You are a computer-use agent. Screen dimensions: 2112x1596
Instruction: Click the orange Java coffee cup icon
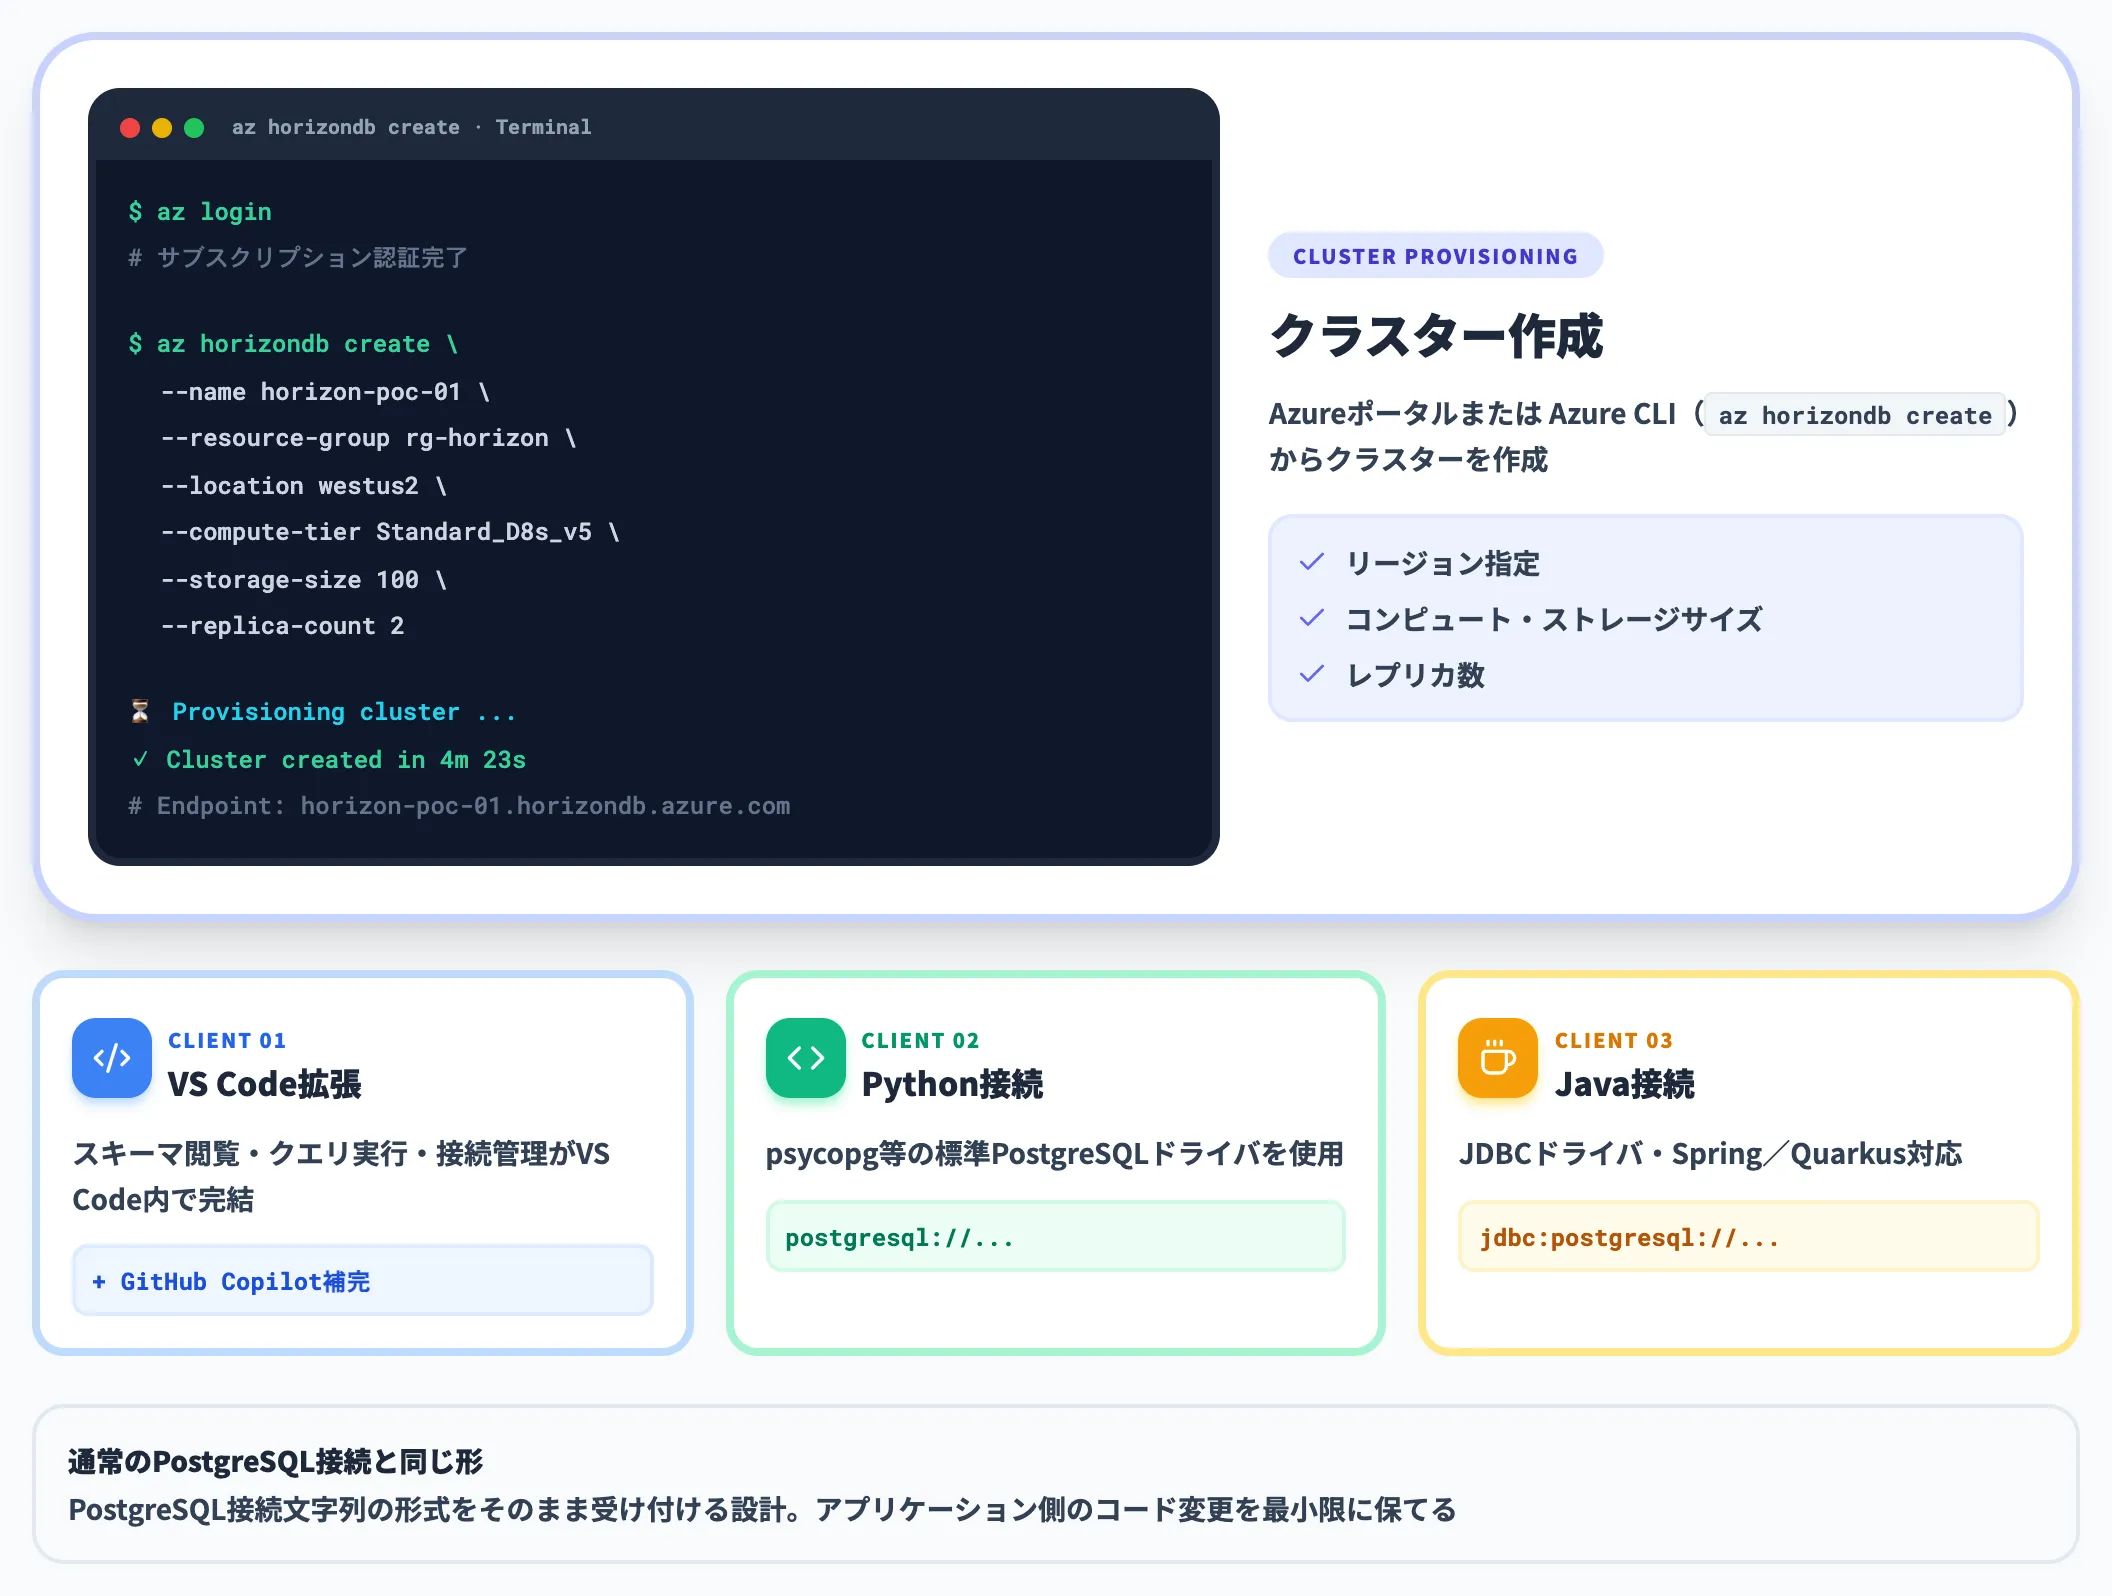coord(1498,1058)
